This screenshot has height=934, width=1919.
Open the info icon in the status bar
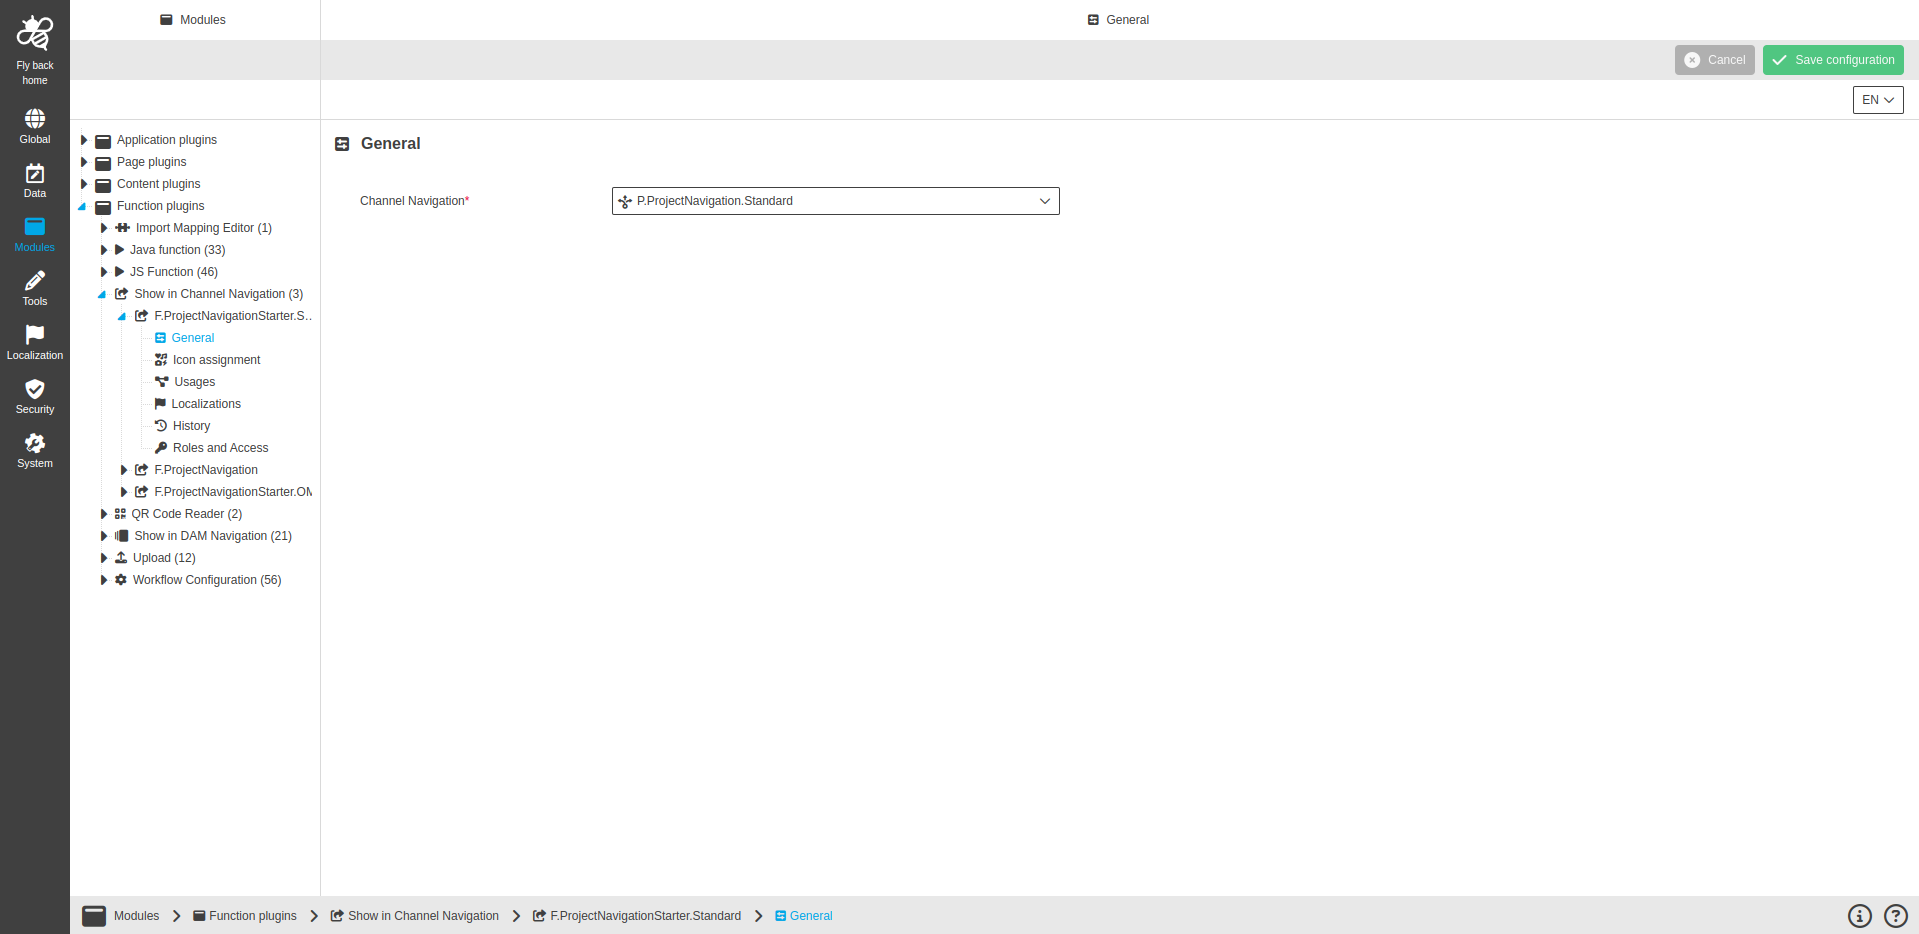(1859, 915)
